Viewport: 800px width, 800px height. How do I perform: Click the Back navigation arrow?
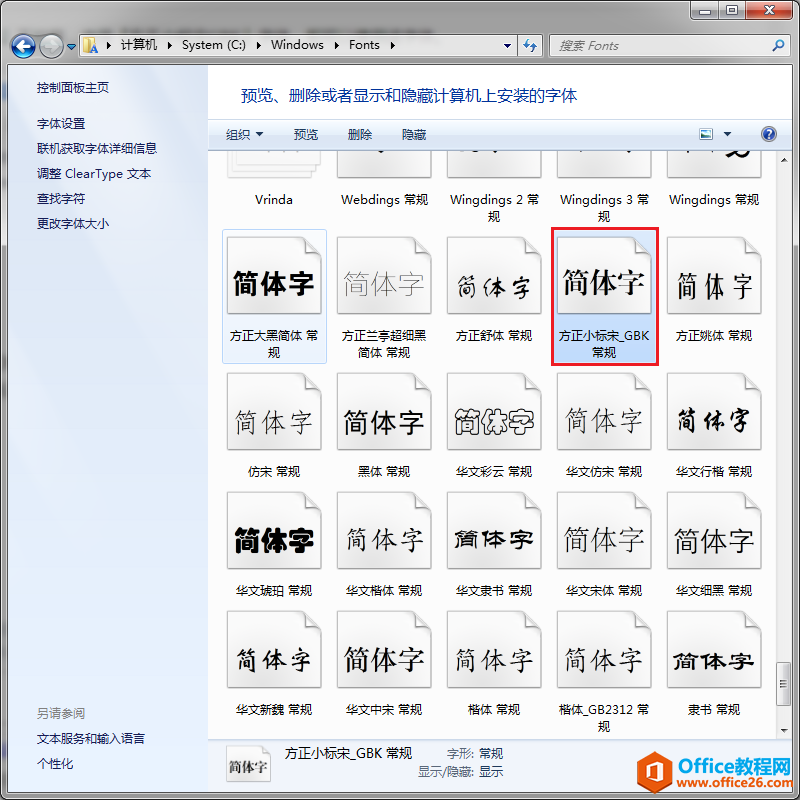tap(23, 46)
